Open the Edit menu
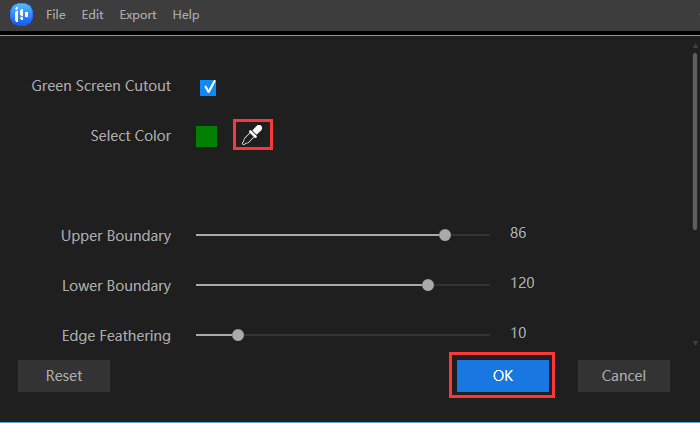 (x=92, y=15)
